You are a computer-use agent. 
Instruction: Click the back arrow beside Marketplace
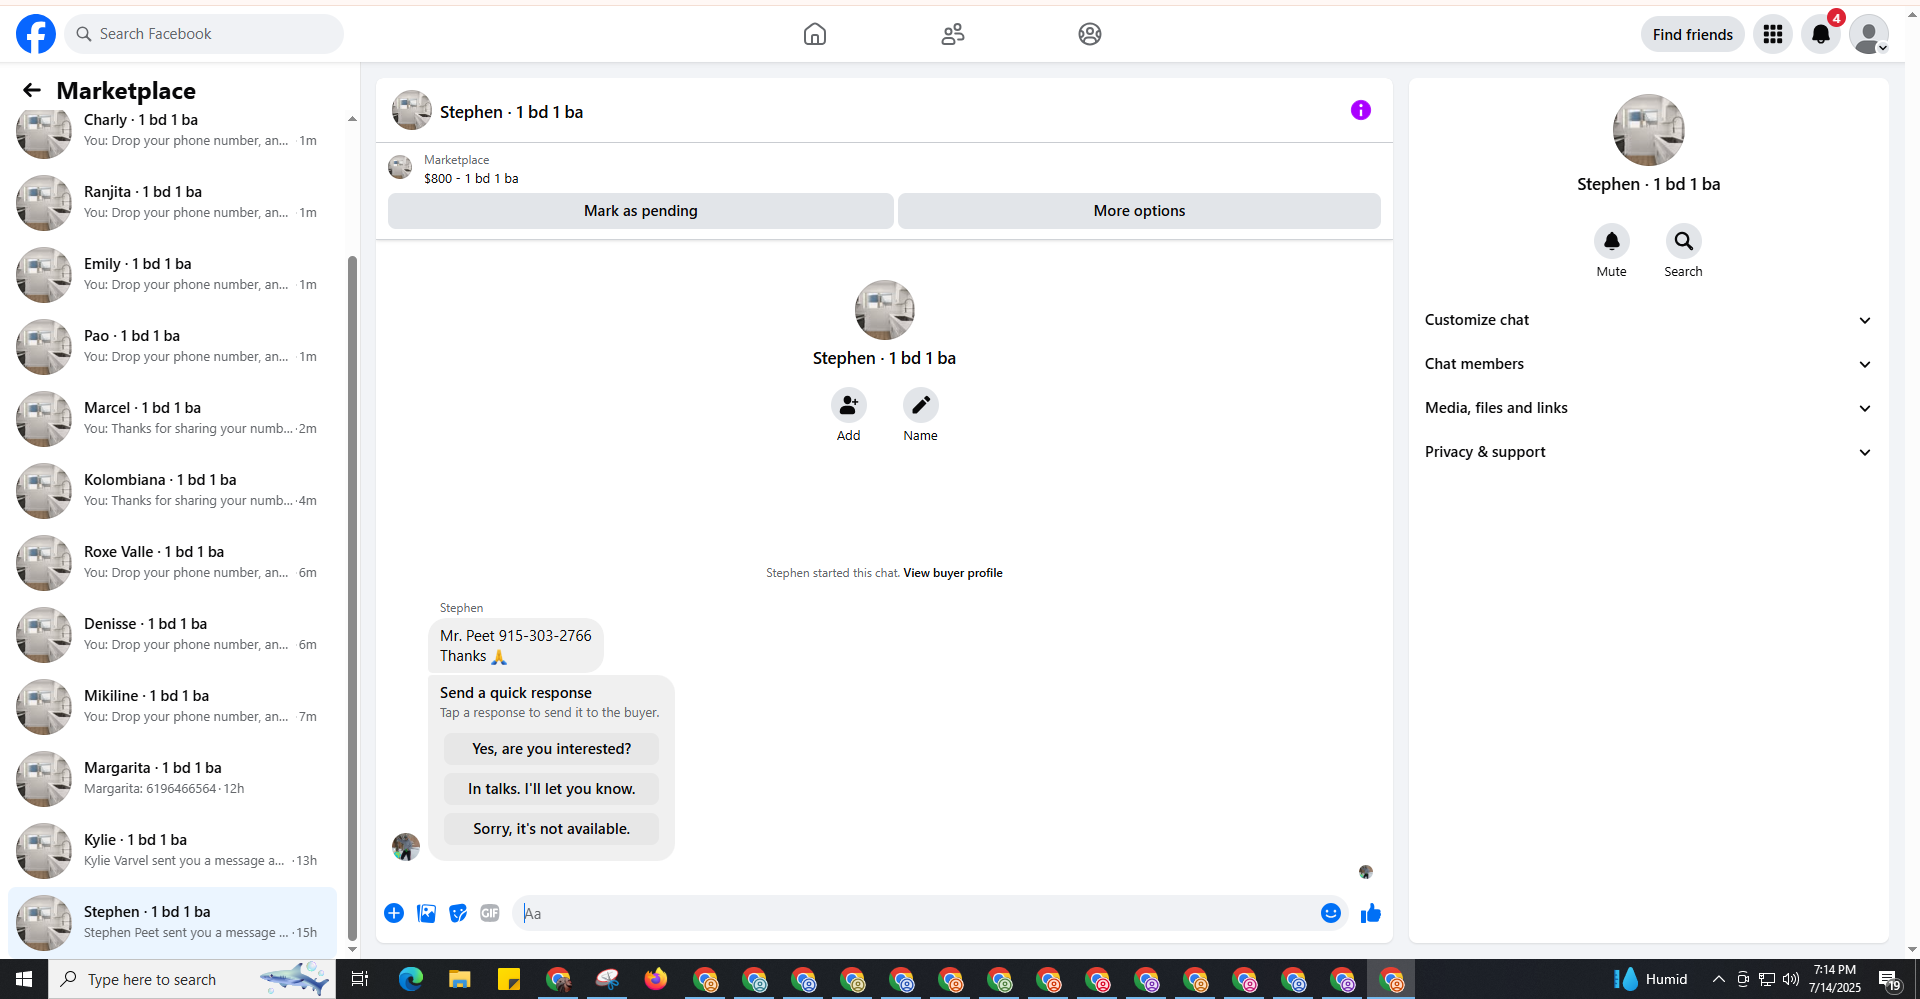[32, 91]
